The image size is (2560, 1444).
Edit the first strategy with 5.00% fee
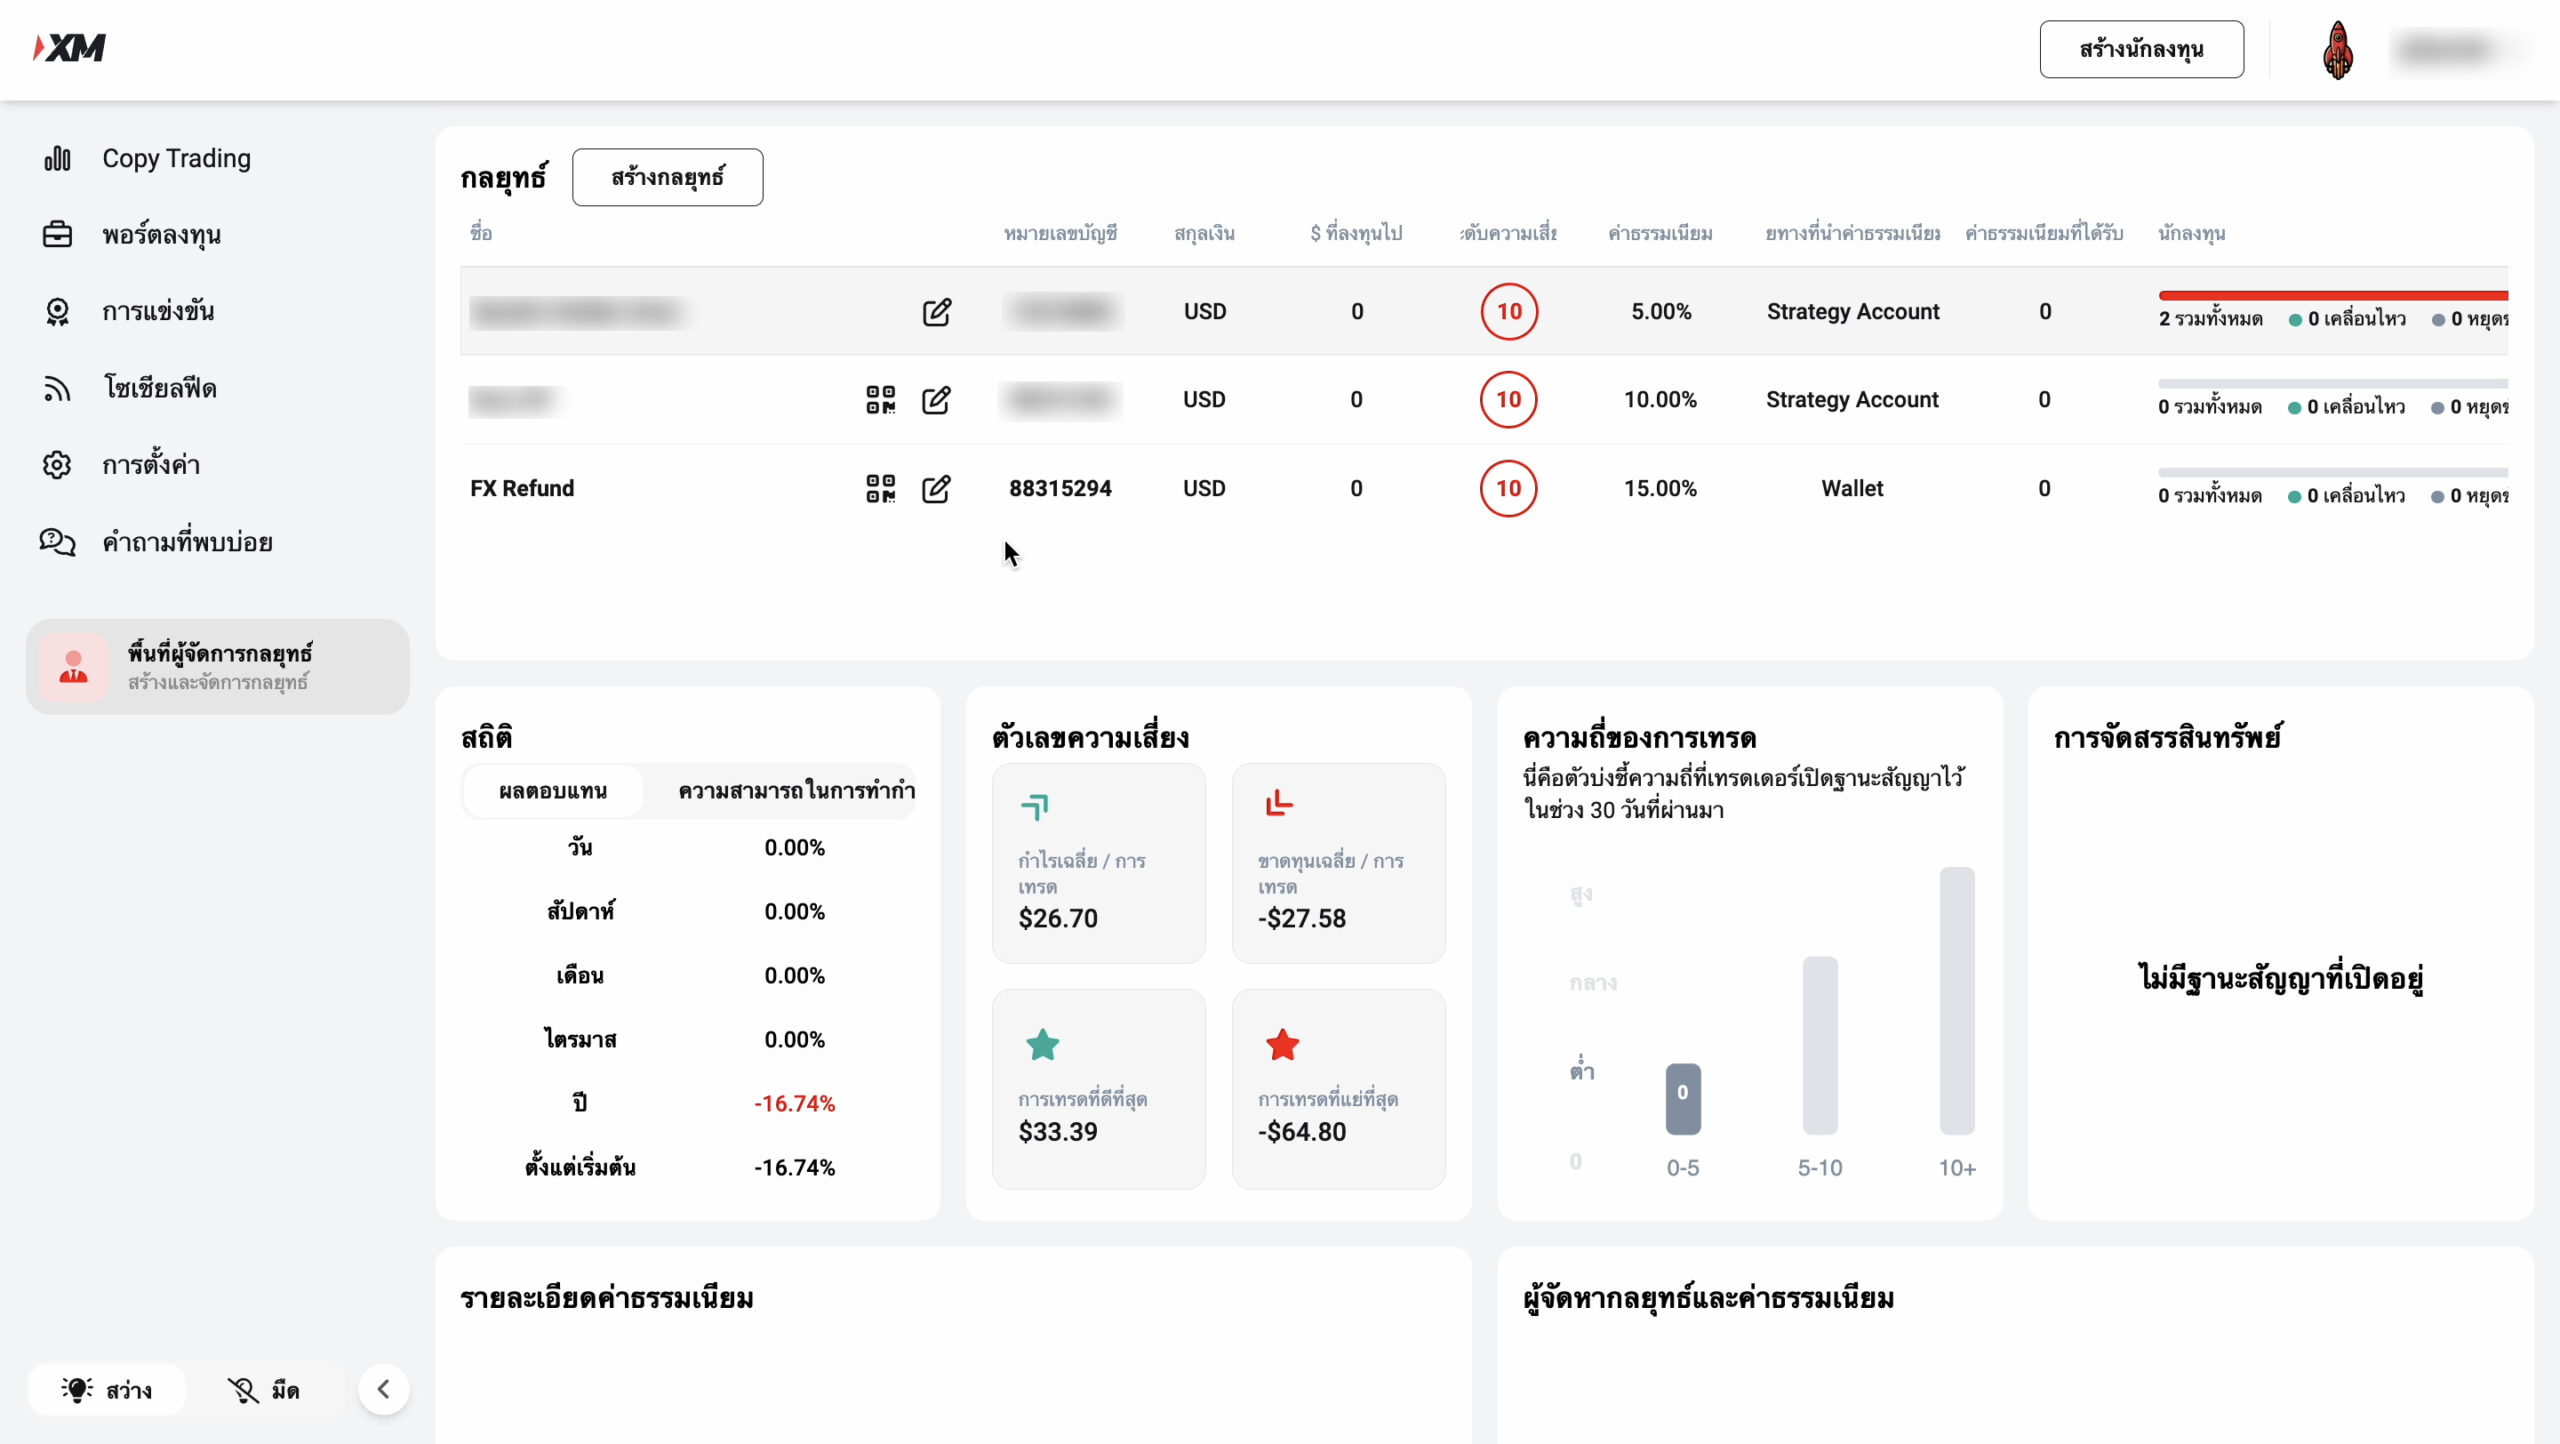936,312
